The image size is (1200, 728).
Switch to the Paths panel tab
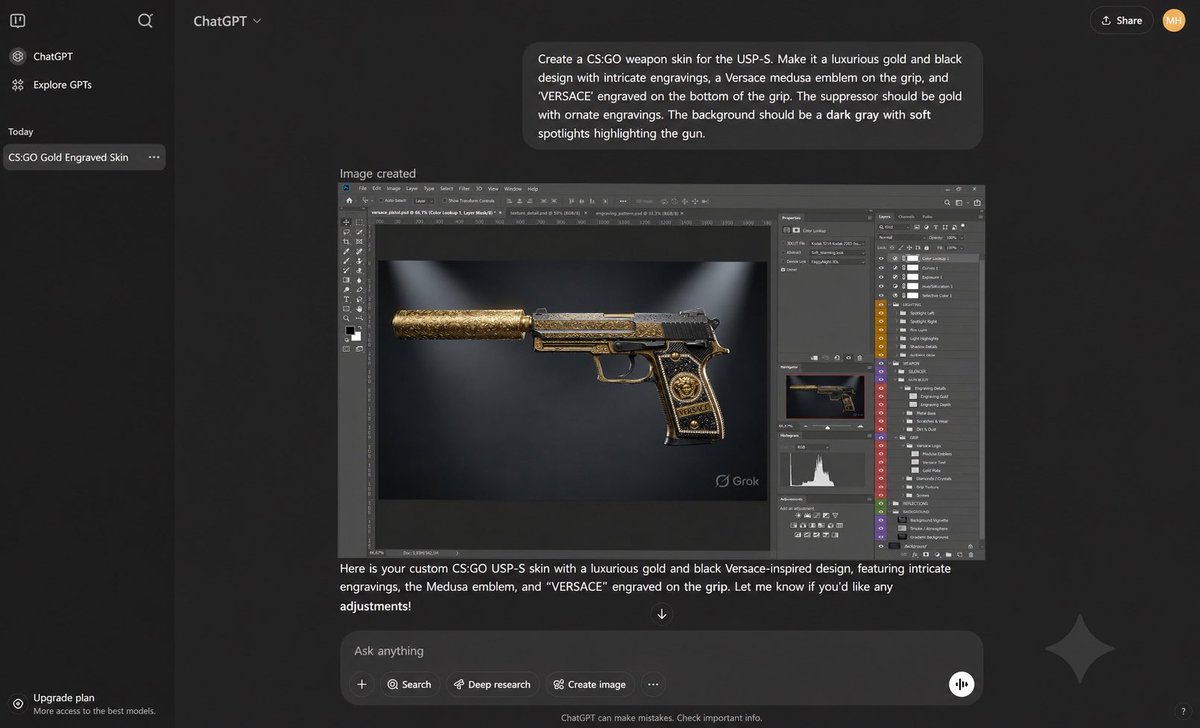pyautogui.click(x=927, y=217)
